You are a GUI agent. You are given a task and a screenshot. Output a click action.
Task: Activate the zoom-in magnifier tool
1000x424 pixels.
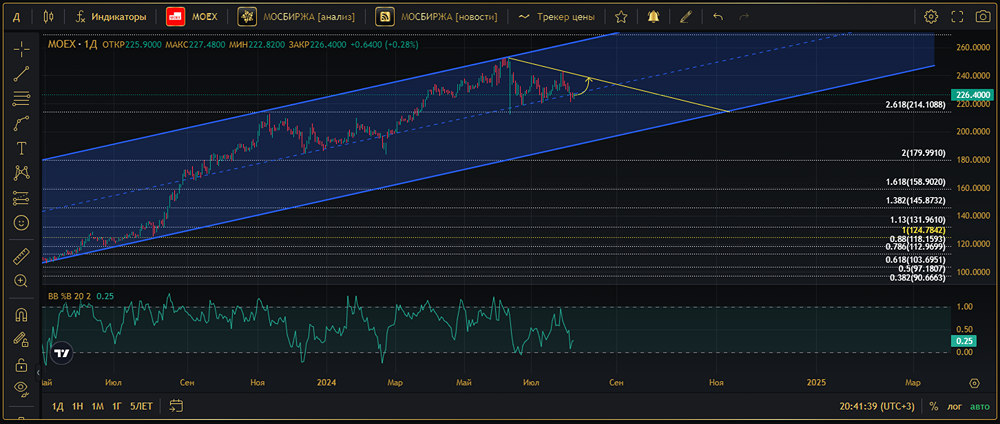pyautogui.click(x=21, y=281)
